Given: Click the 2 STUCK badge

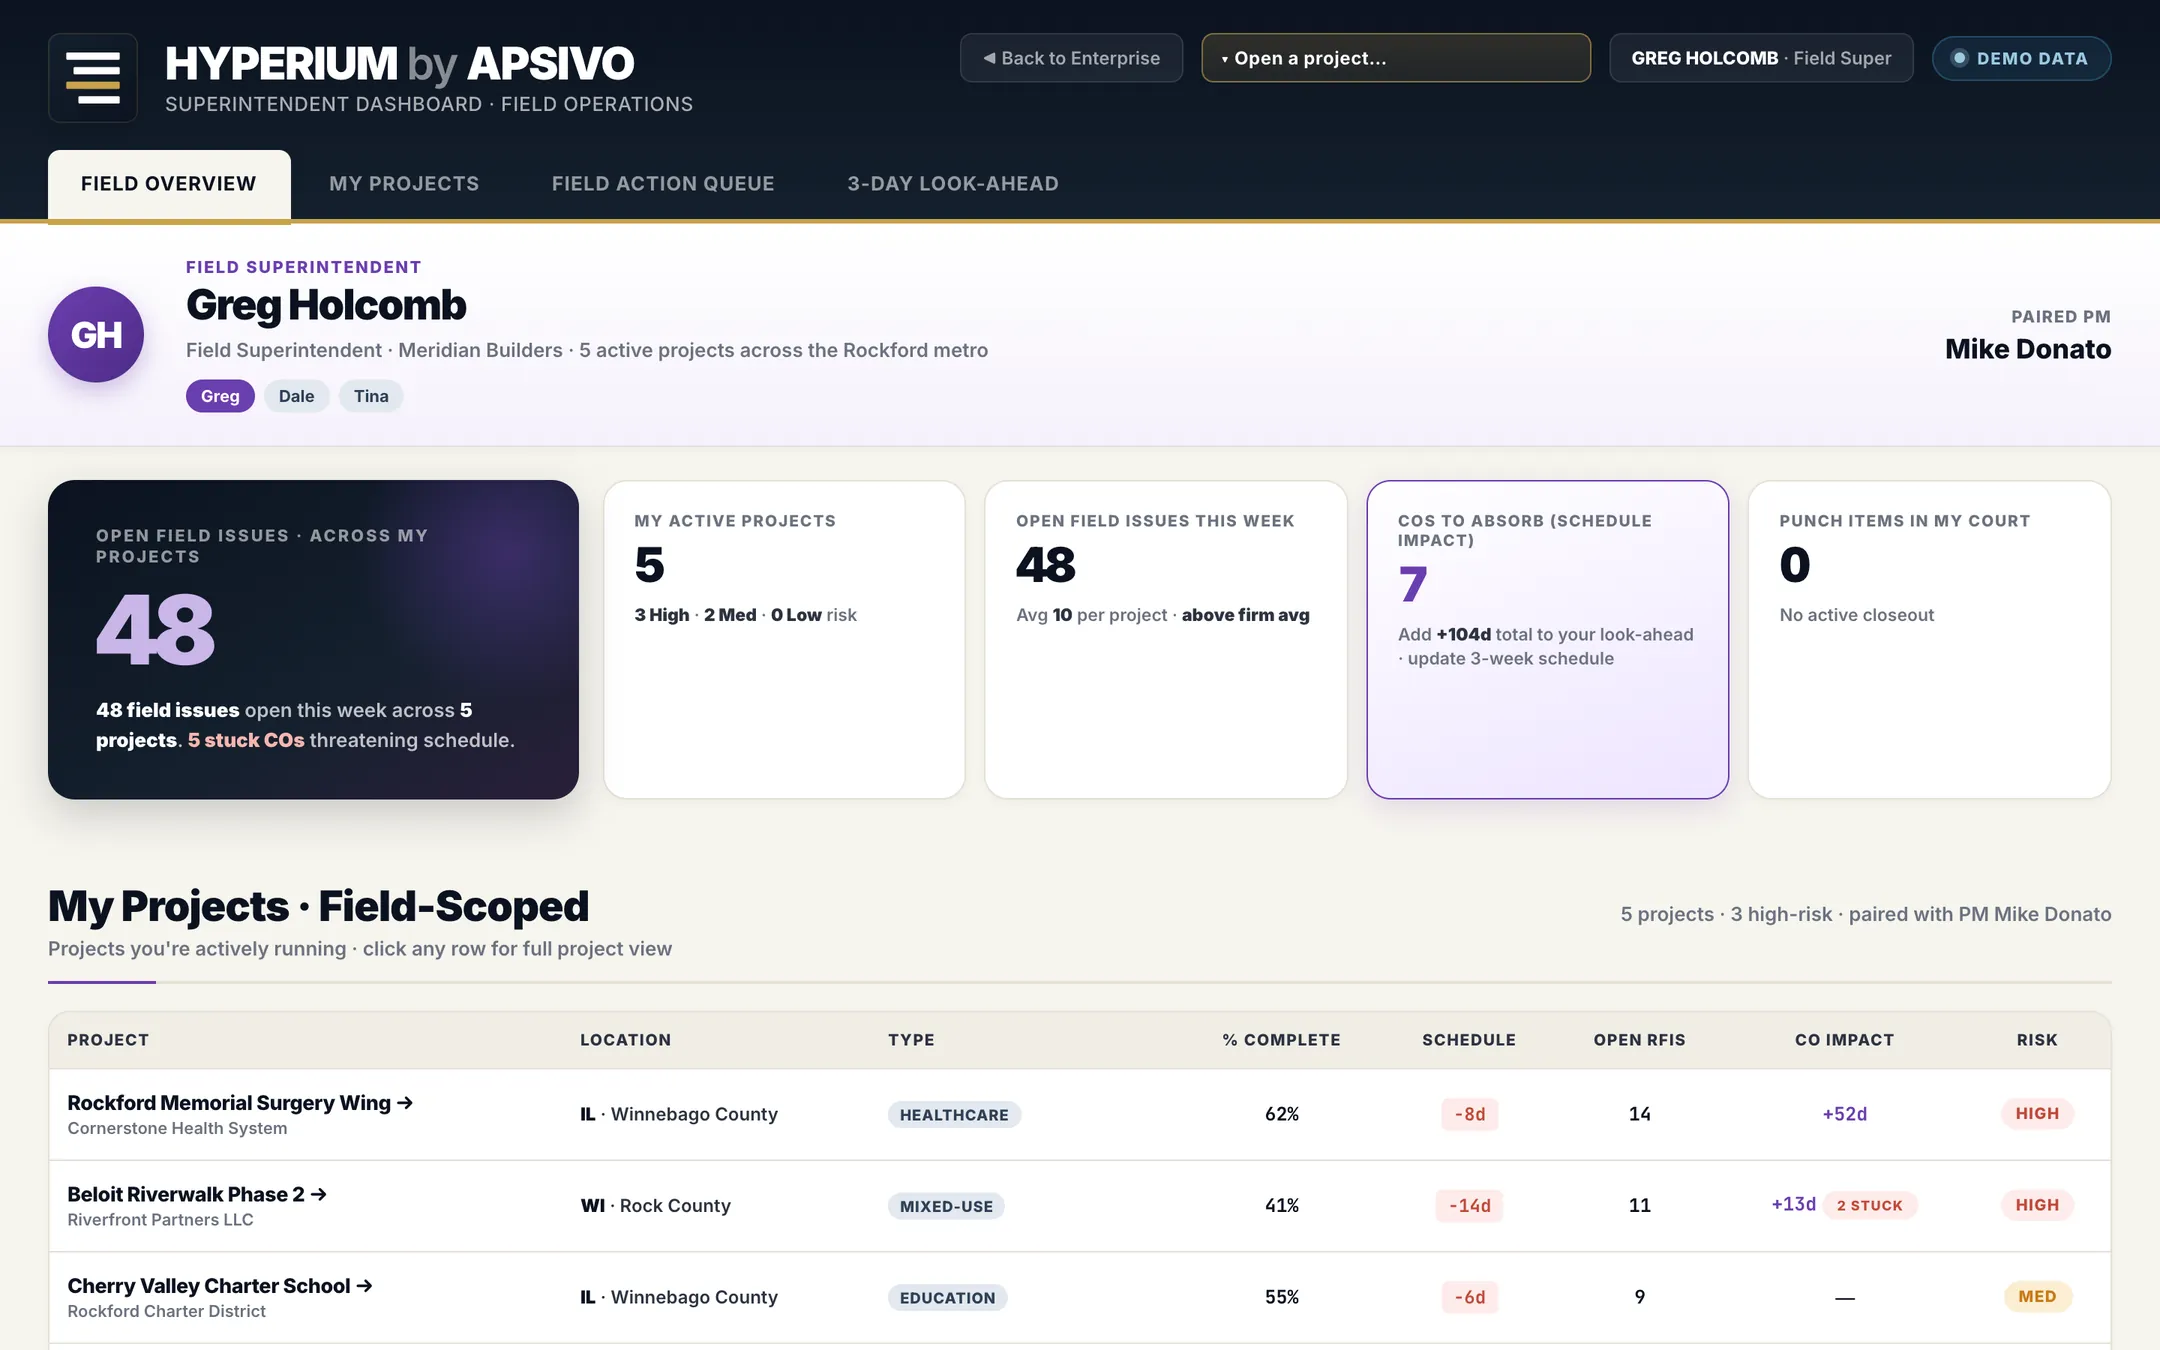Looking at the screenshot, I should [1870, 1205].
